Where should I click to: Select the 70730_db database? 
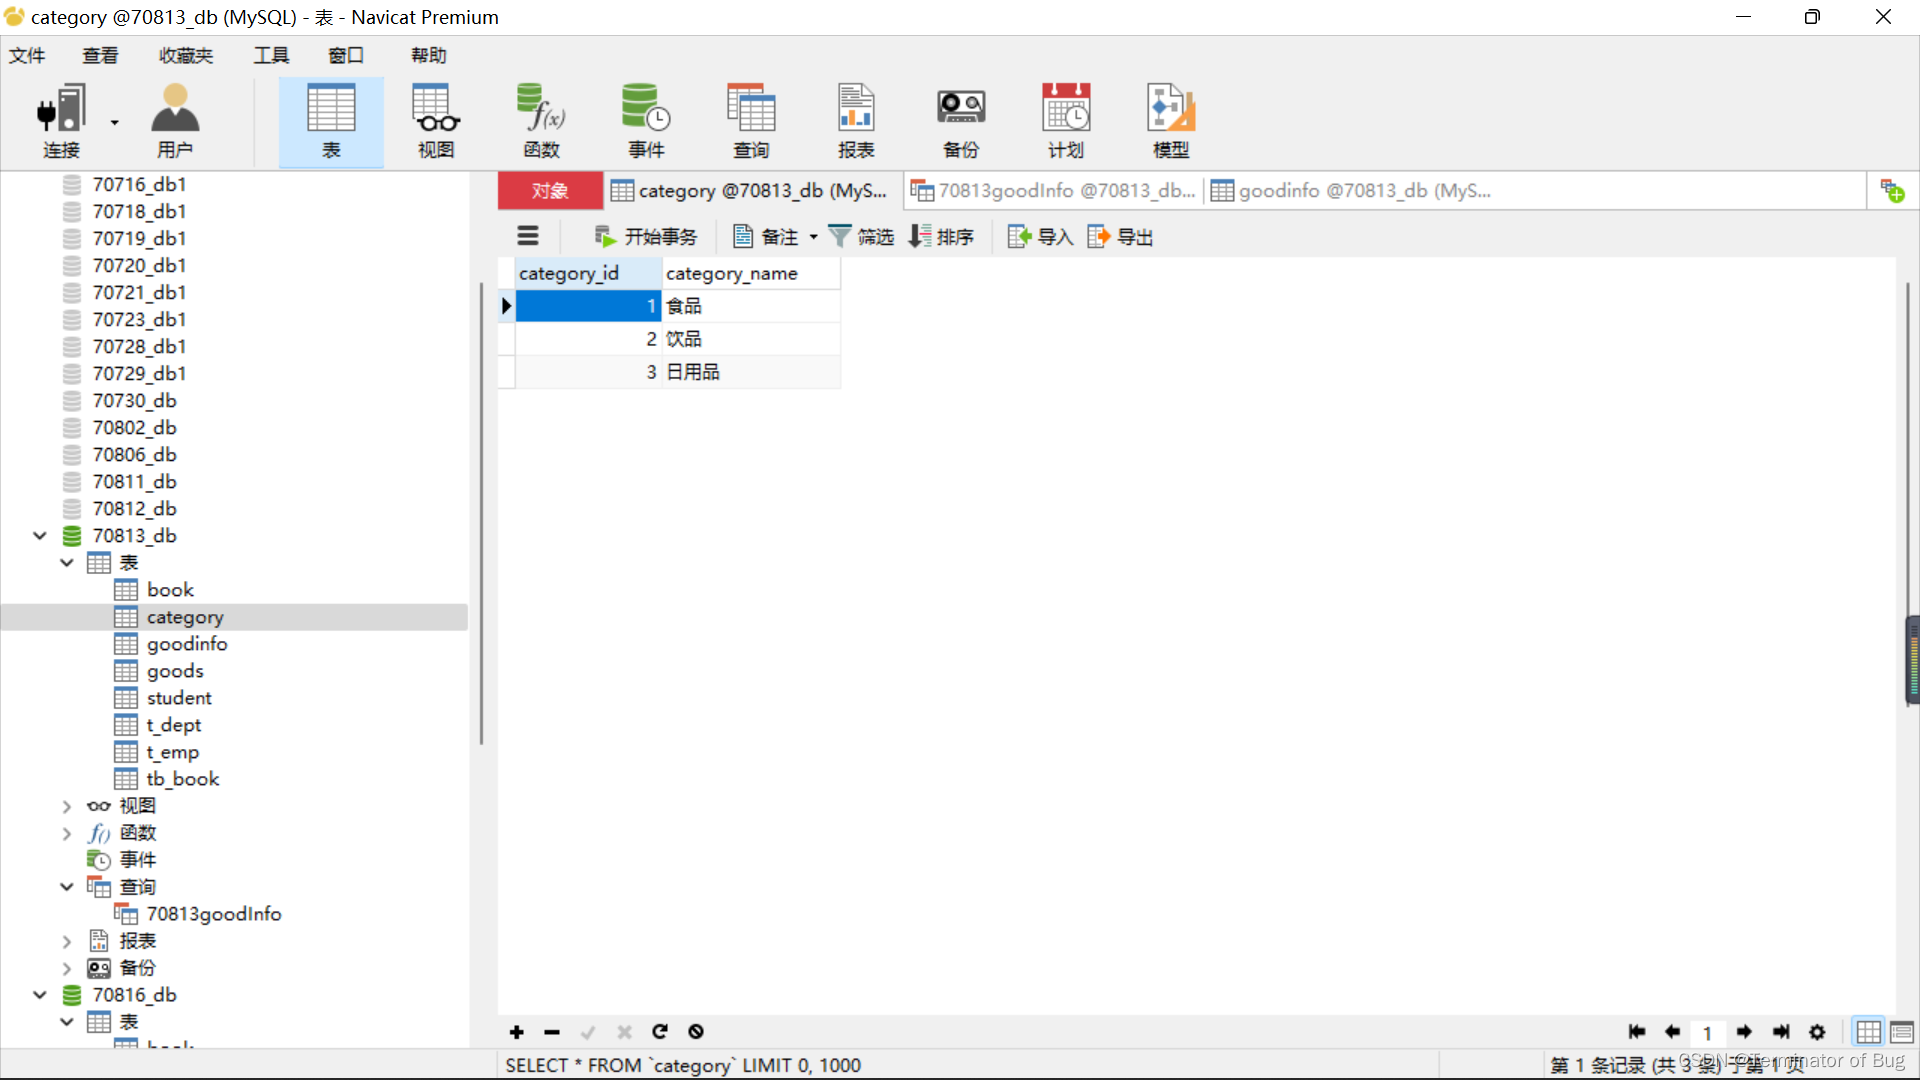[134, 401]
